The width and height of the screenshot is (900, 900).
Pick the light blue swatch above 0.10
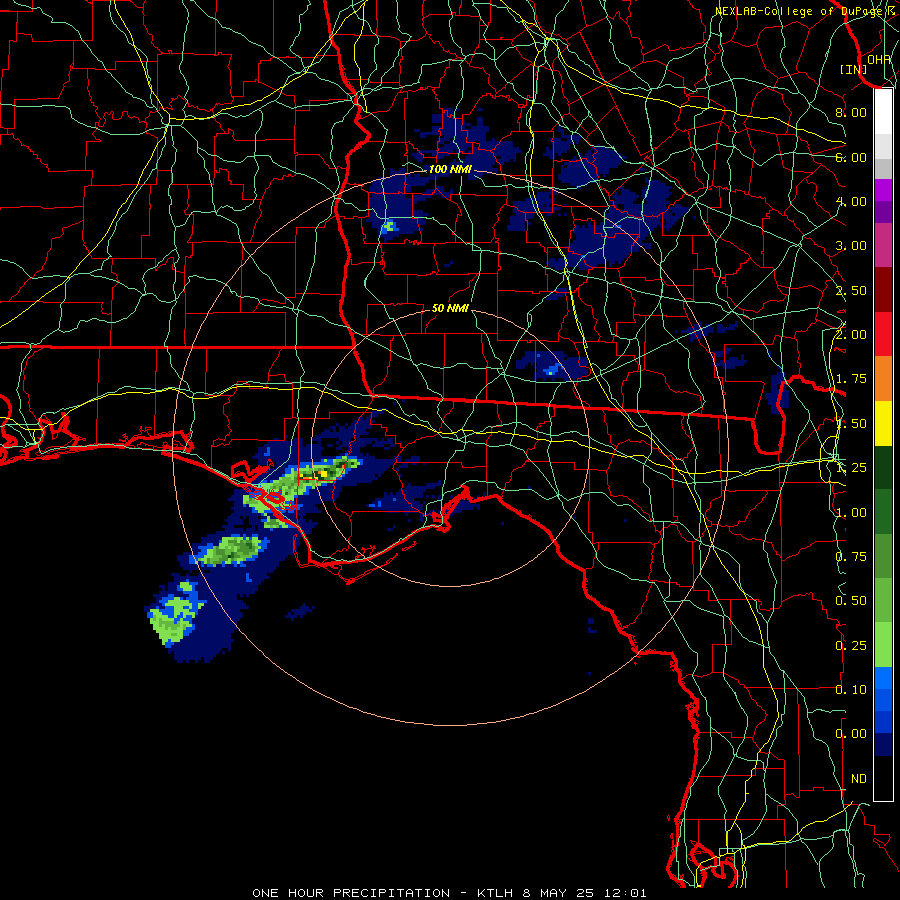[883, 678]
